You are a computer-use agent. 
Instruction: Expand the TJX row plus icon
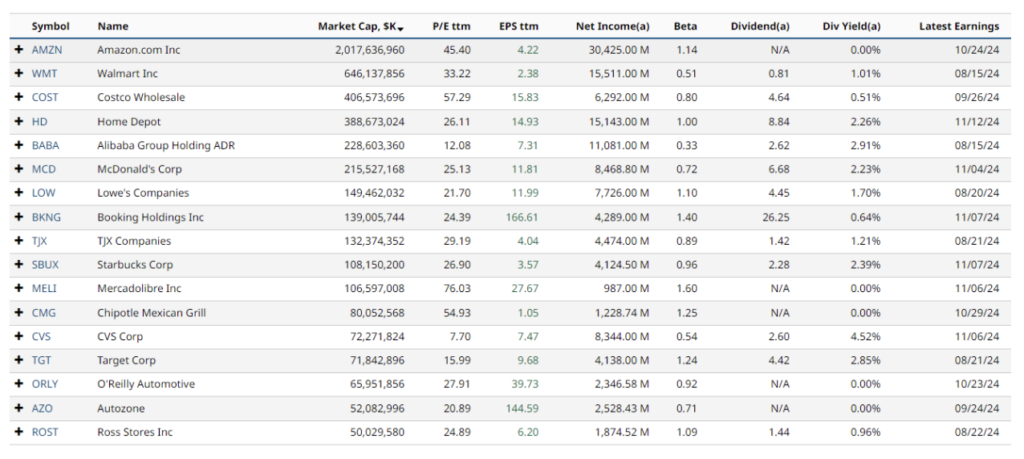(x=19, y=241)
